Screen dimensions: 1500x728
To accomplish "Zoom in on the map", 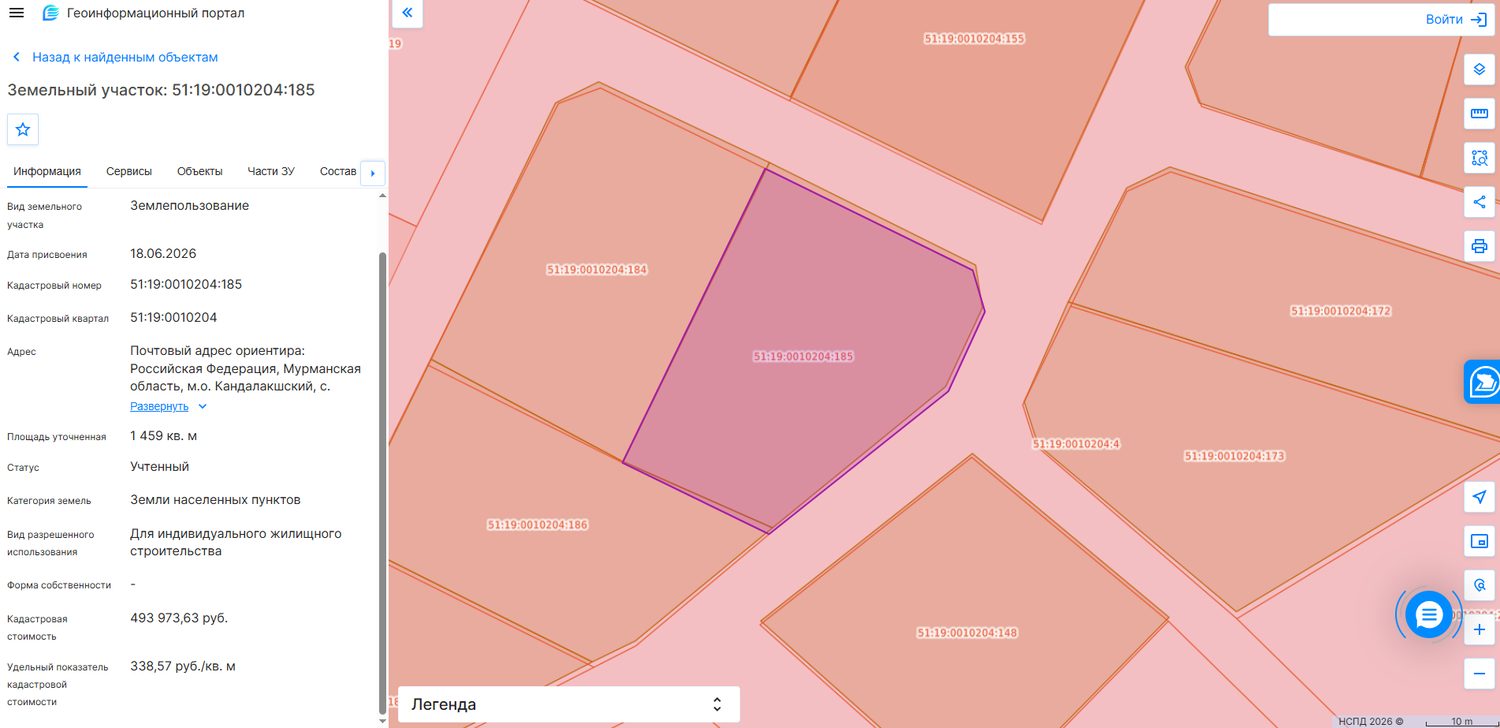I will [x=1479, y=630].
